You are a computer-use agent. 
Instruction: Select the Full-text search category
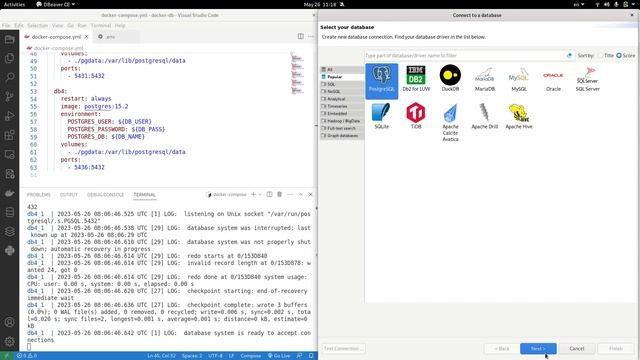click(342, 129)
